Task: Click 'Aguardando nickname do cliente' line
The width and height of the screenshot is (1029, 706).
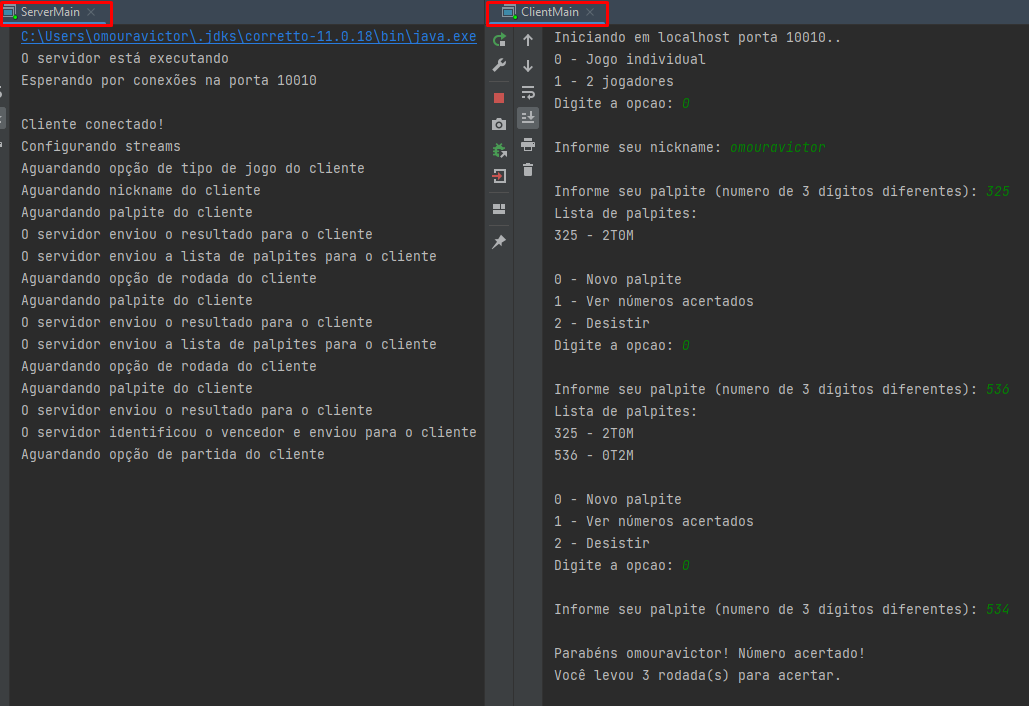Action: pos(140,190)
